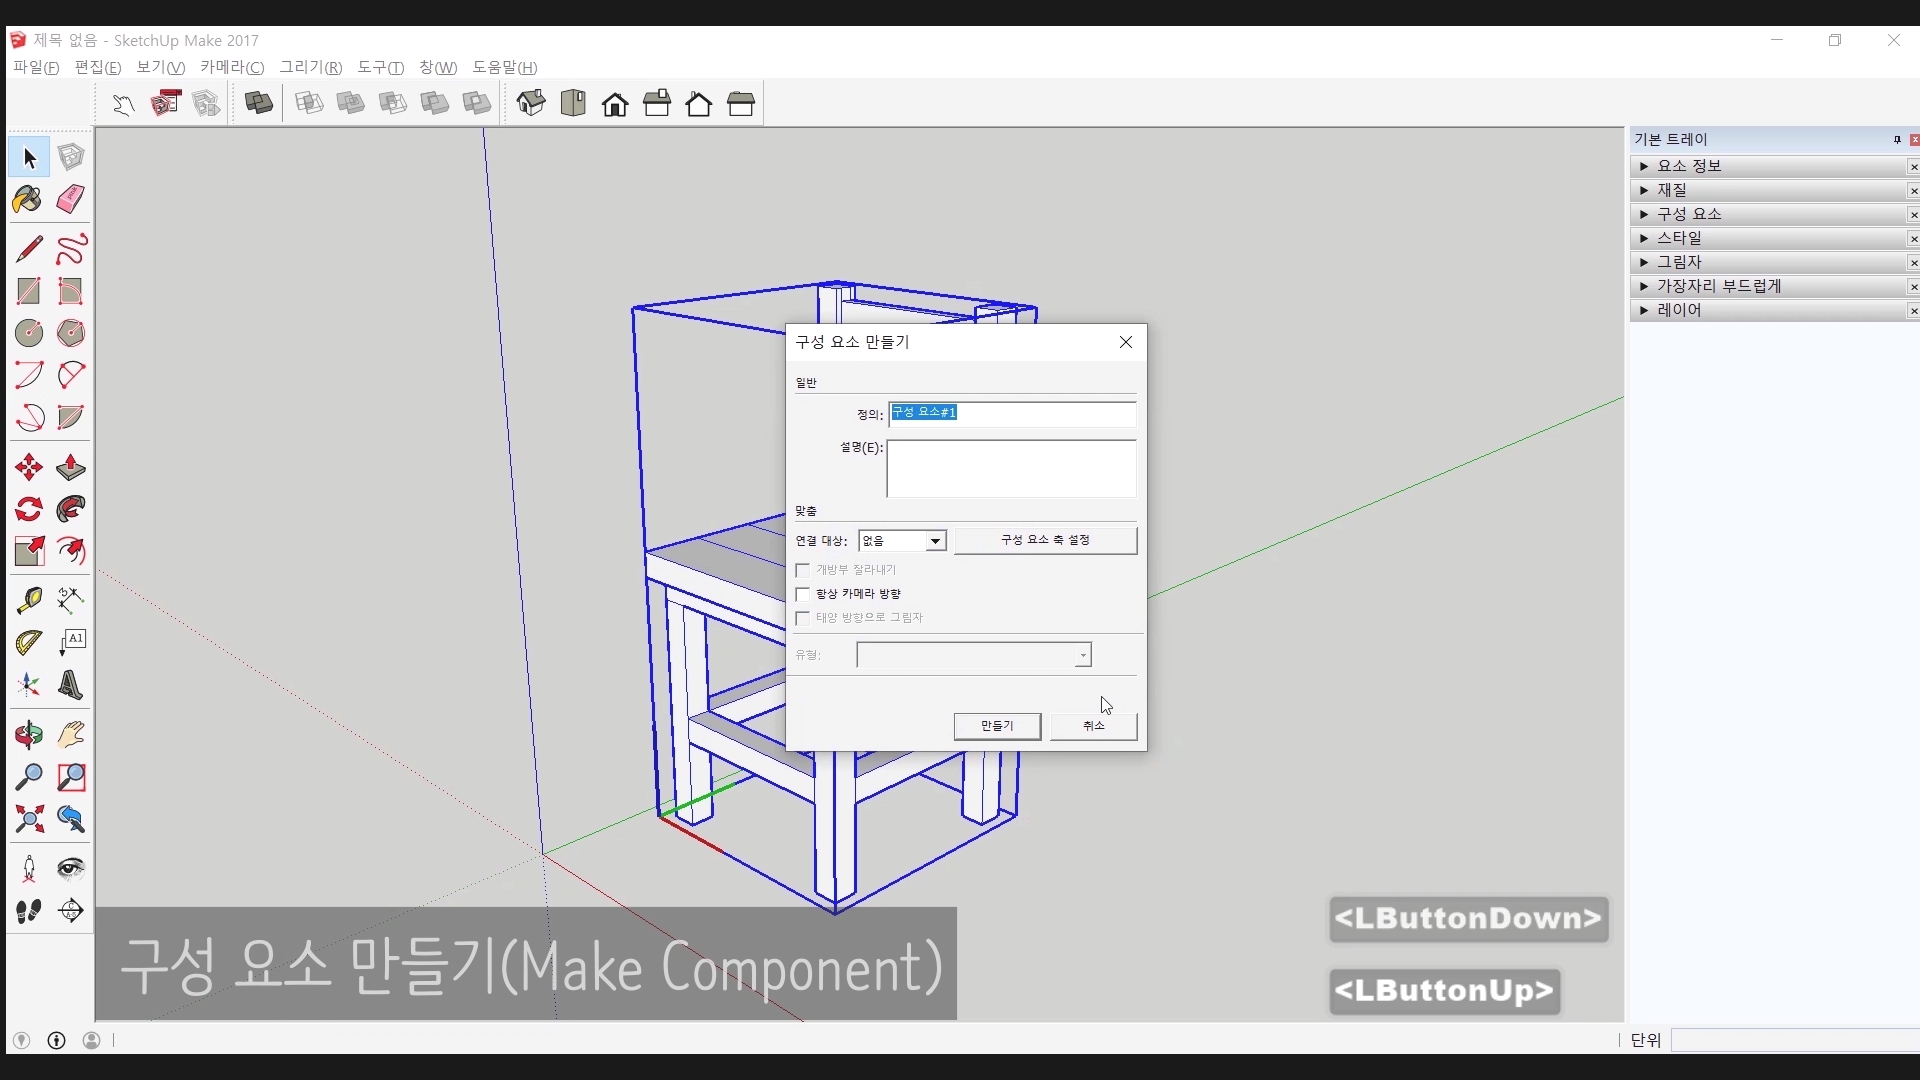Choose the Tape Measure tool
Screen dimensions: 1920x1080
click(28, 600)
